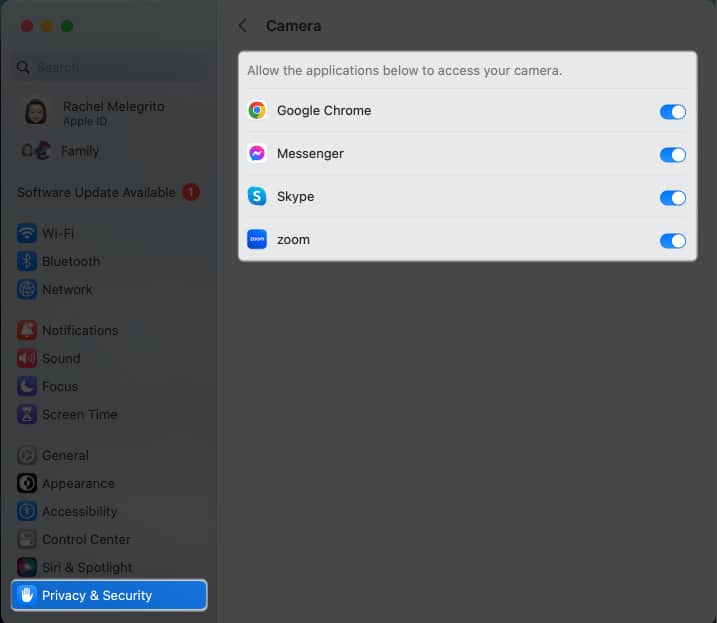This screenshot has height=623, width=717.
Task: Click the Google Chrome app icon
Action: pyautogui.click(x=257, y=110)
